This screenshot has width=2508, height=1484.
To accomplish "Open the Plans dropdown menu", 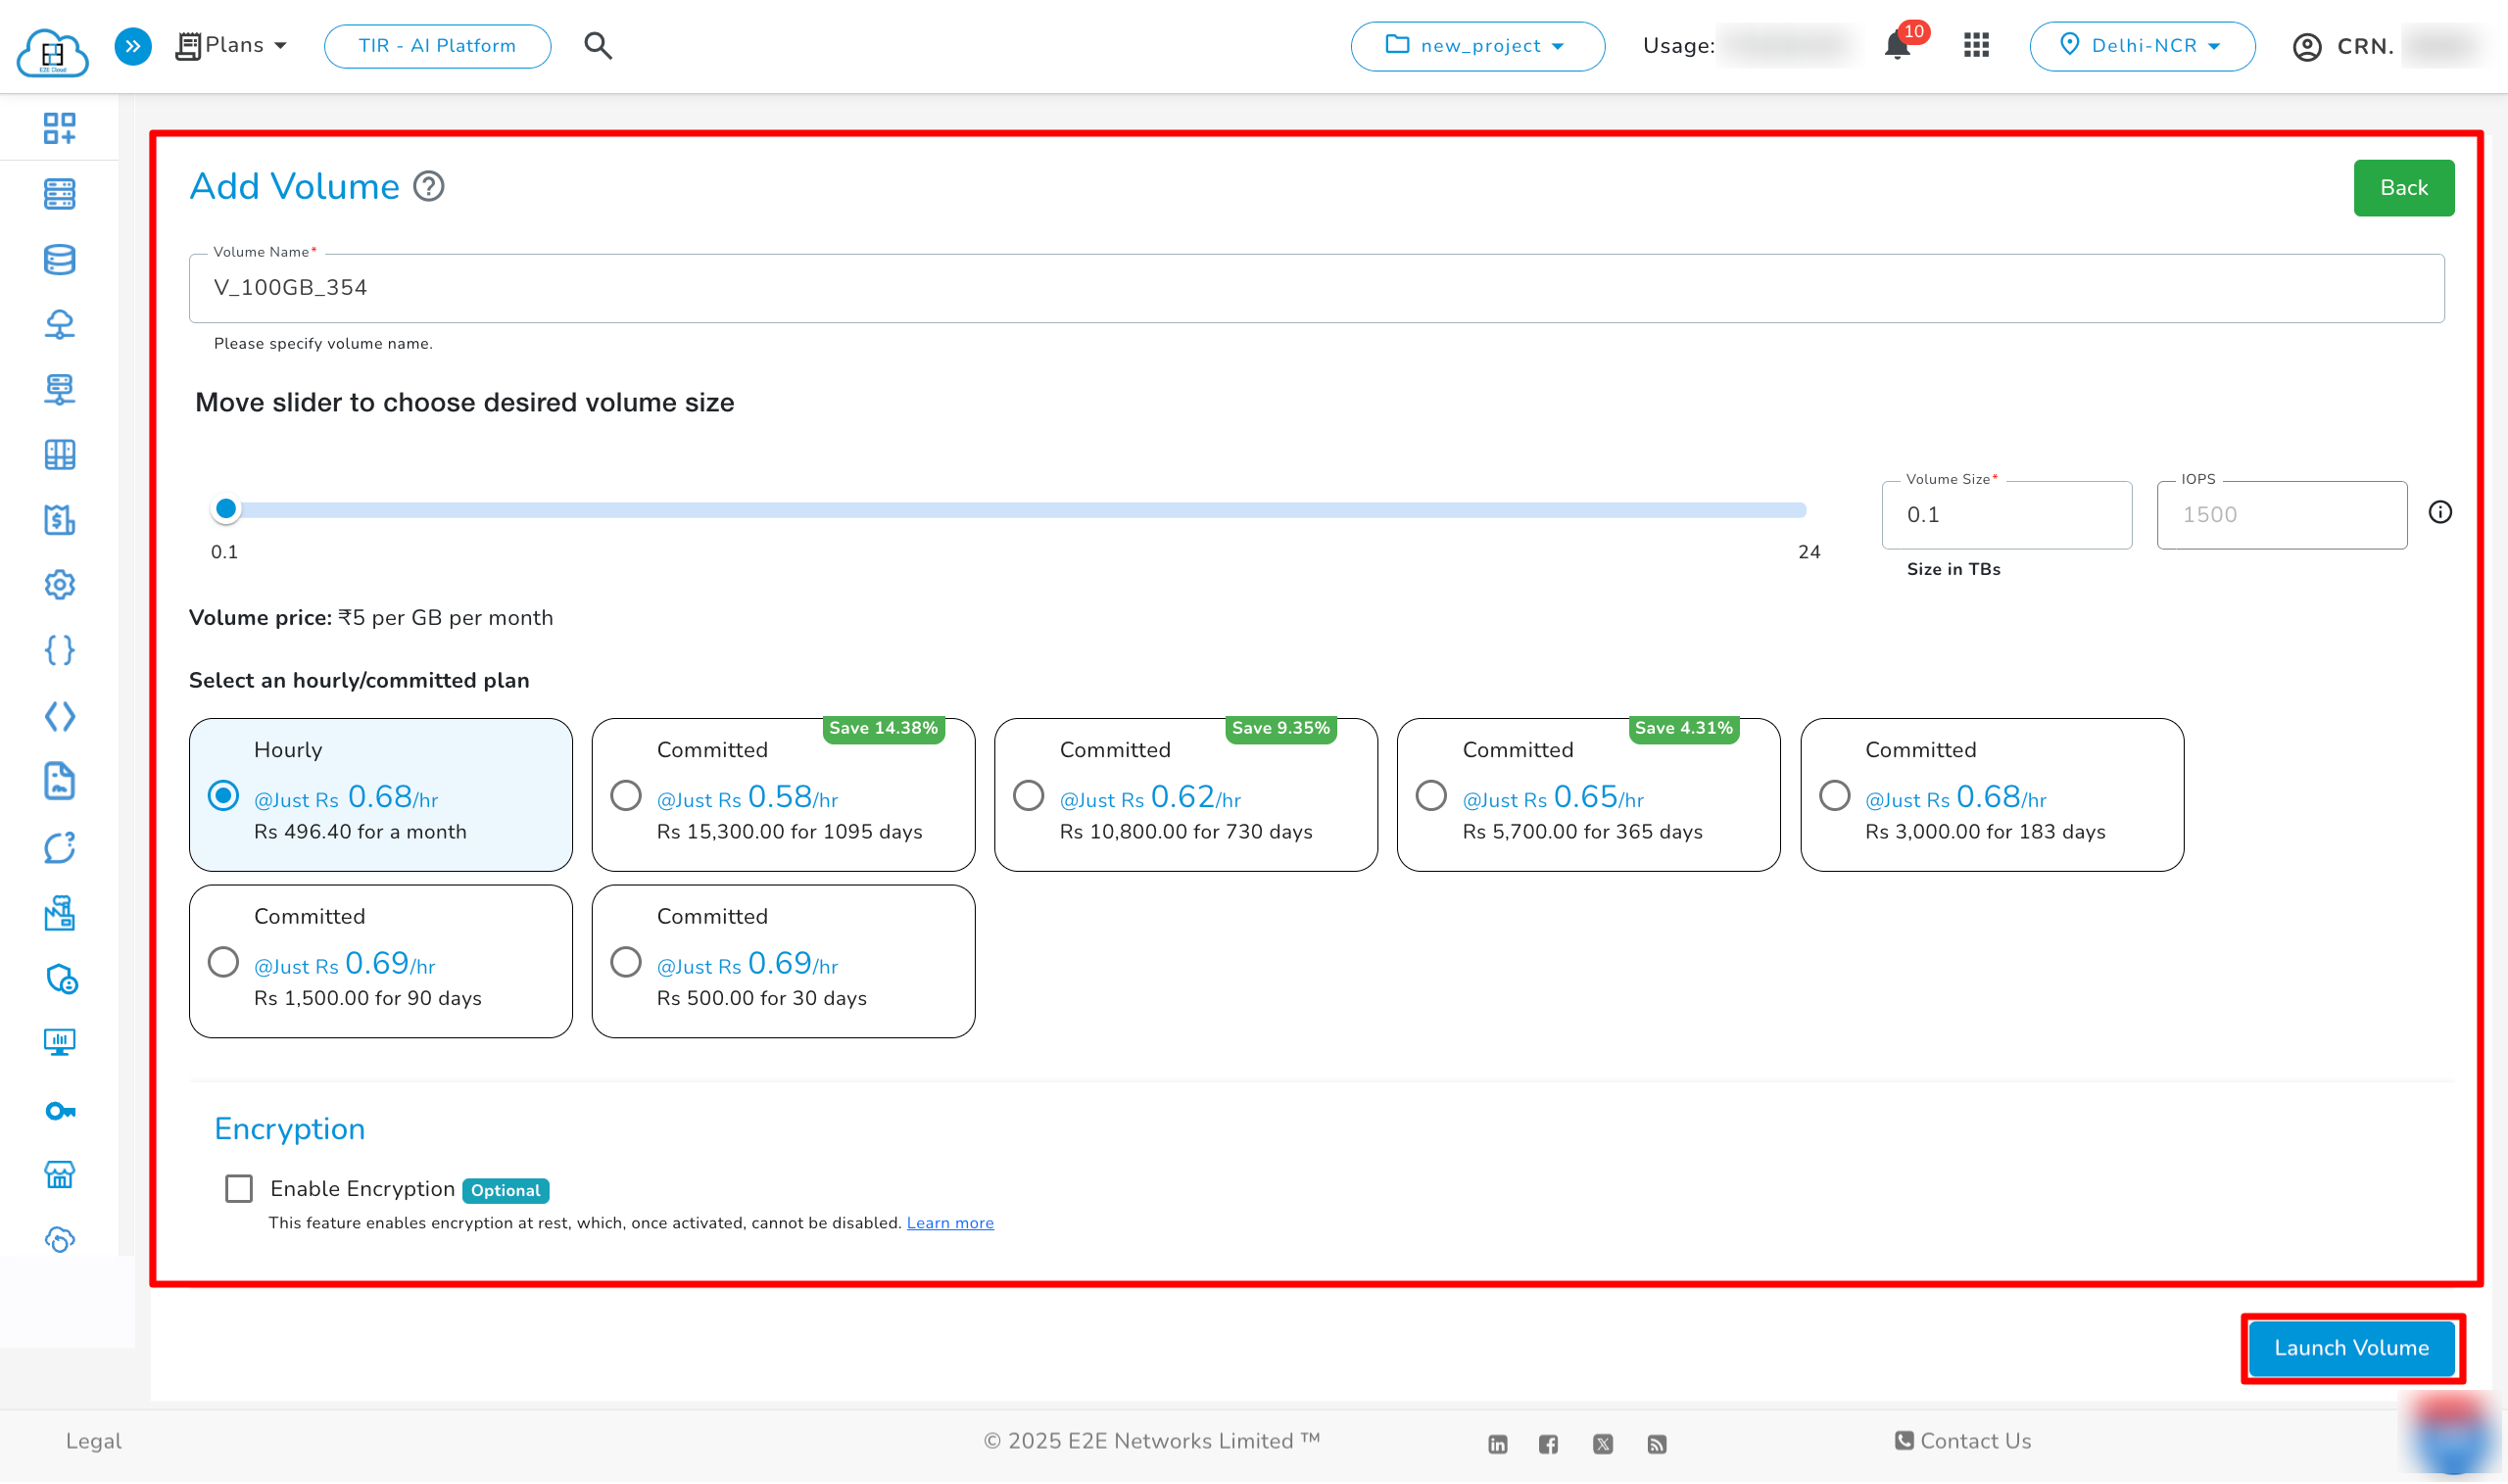I will tap(233, 46).
